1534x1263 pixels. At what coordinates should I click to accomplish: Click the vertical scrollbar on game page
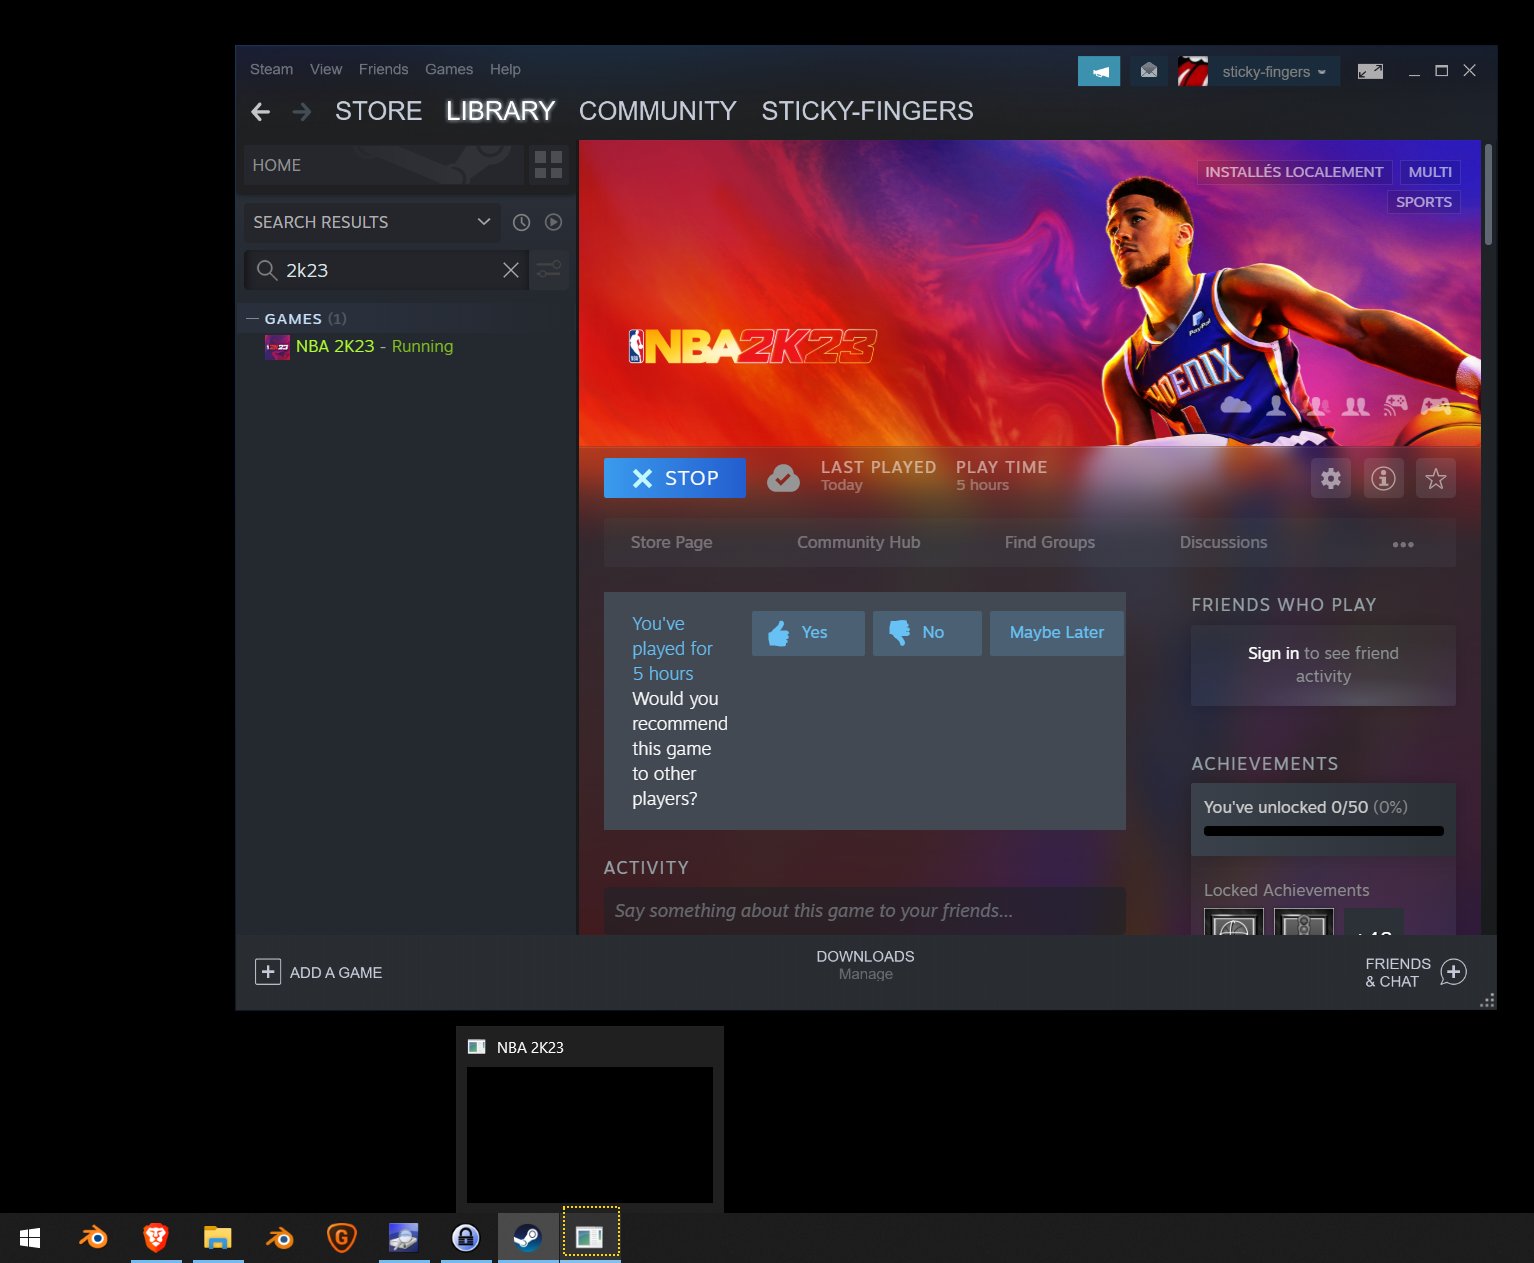(1488, 195)
